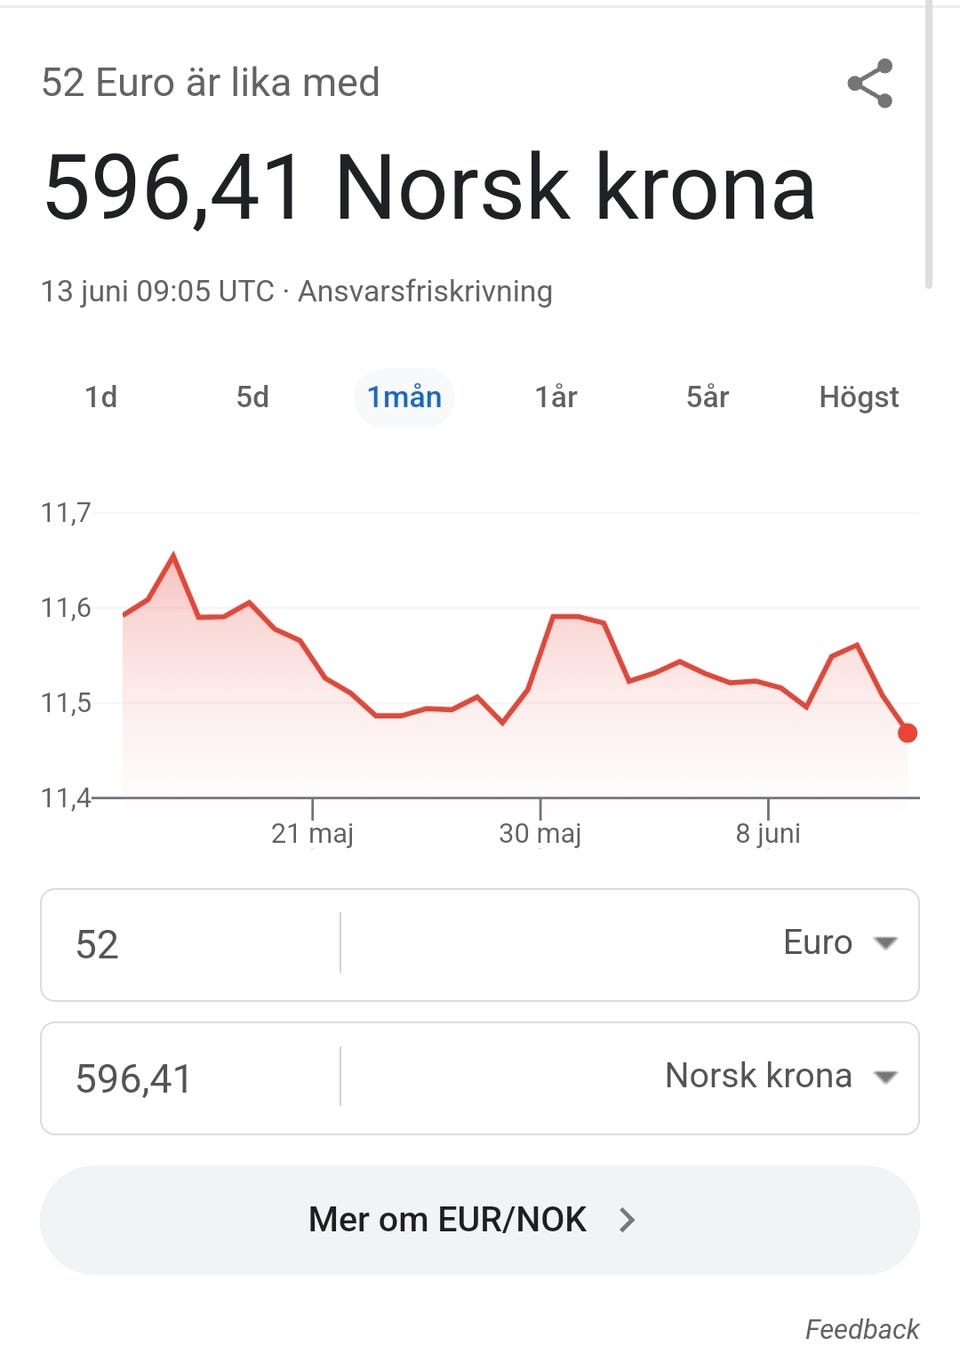The image size is (960, 1370).
Task: Open the Feedback link
Action: (862, 1329)
